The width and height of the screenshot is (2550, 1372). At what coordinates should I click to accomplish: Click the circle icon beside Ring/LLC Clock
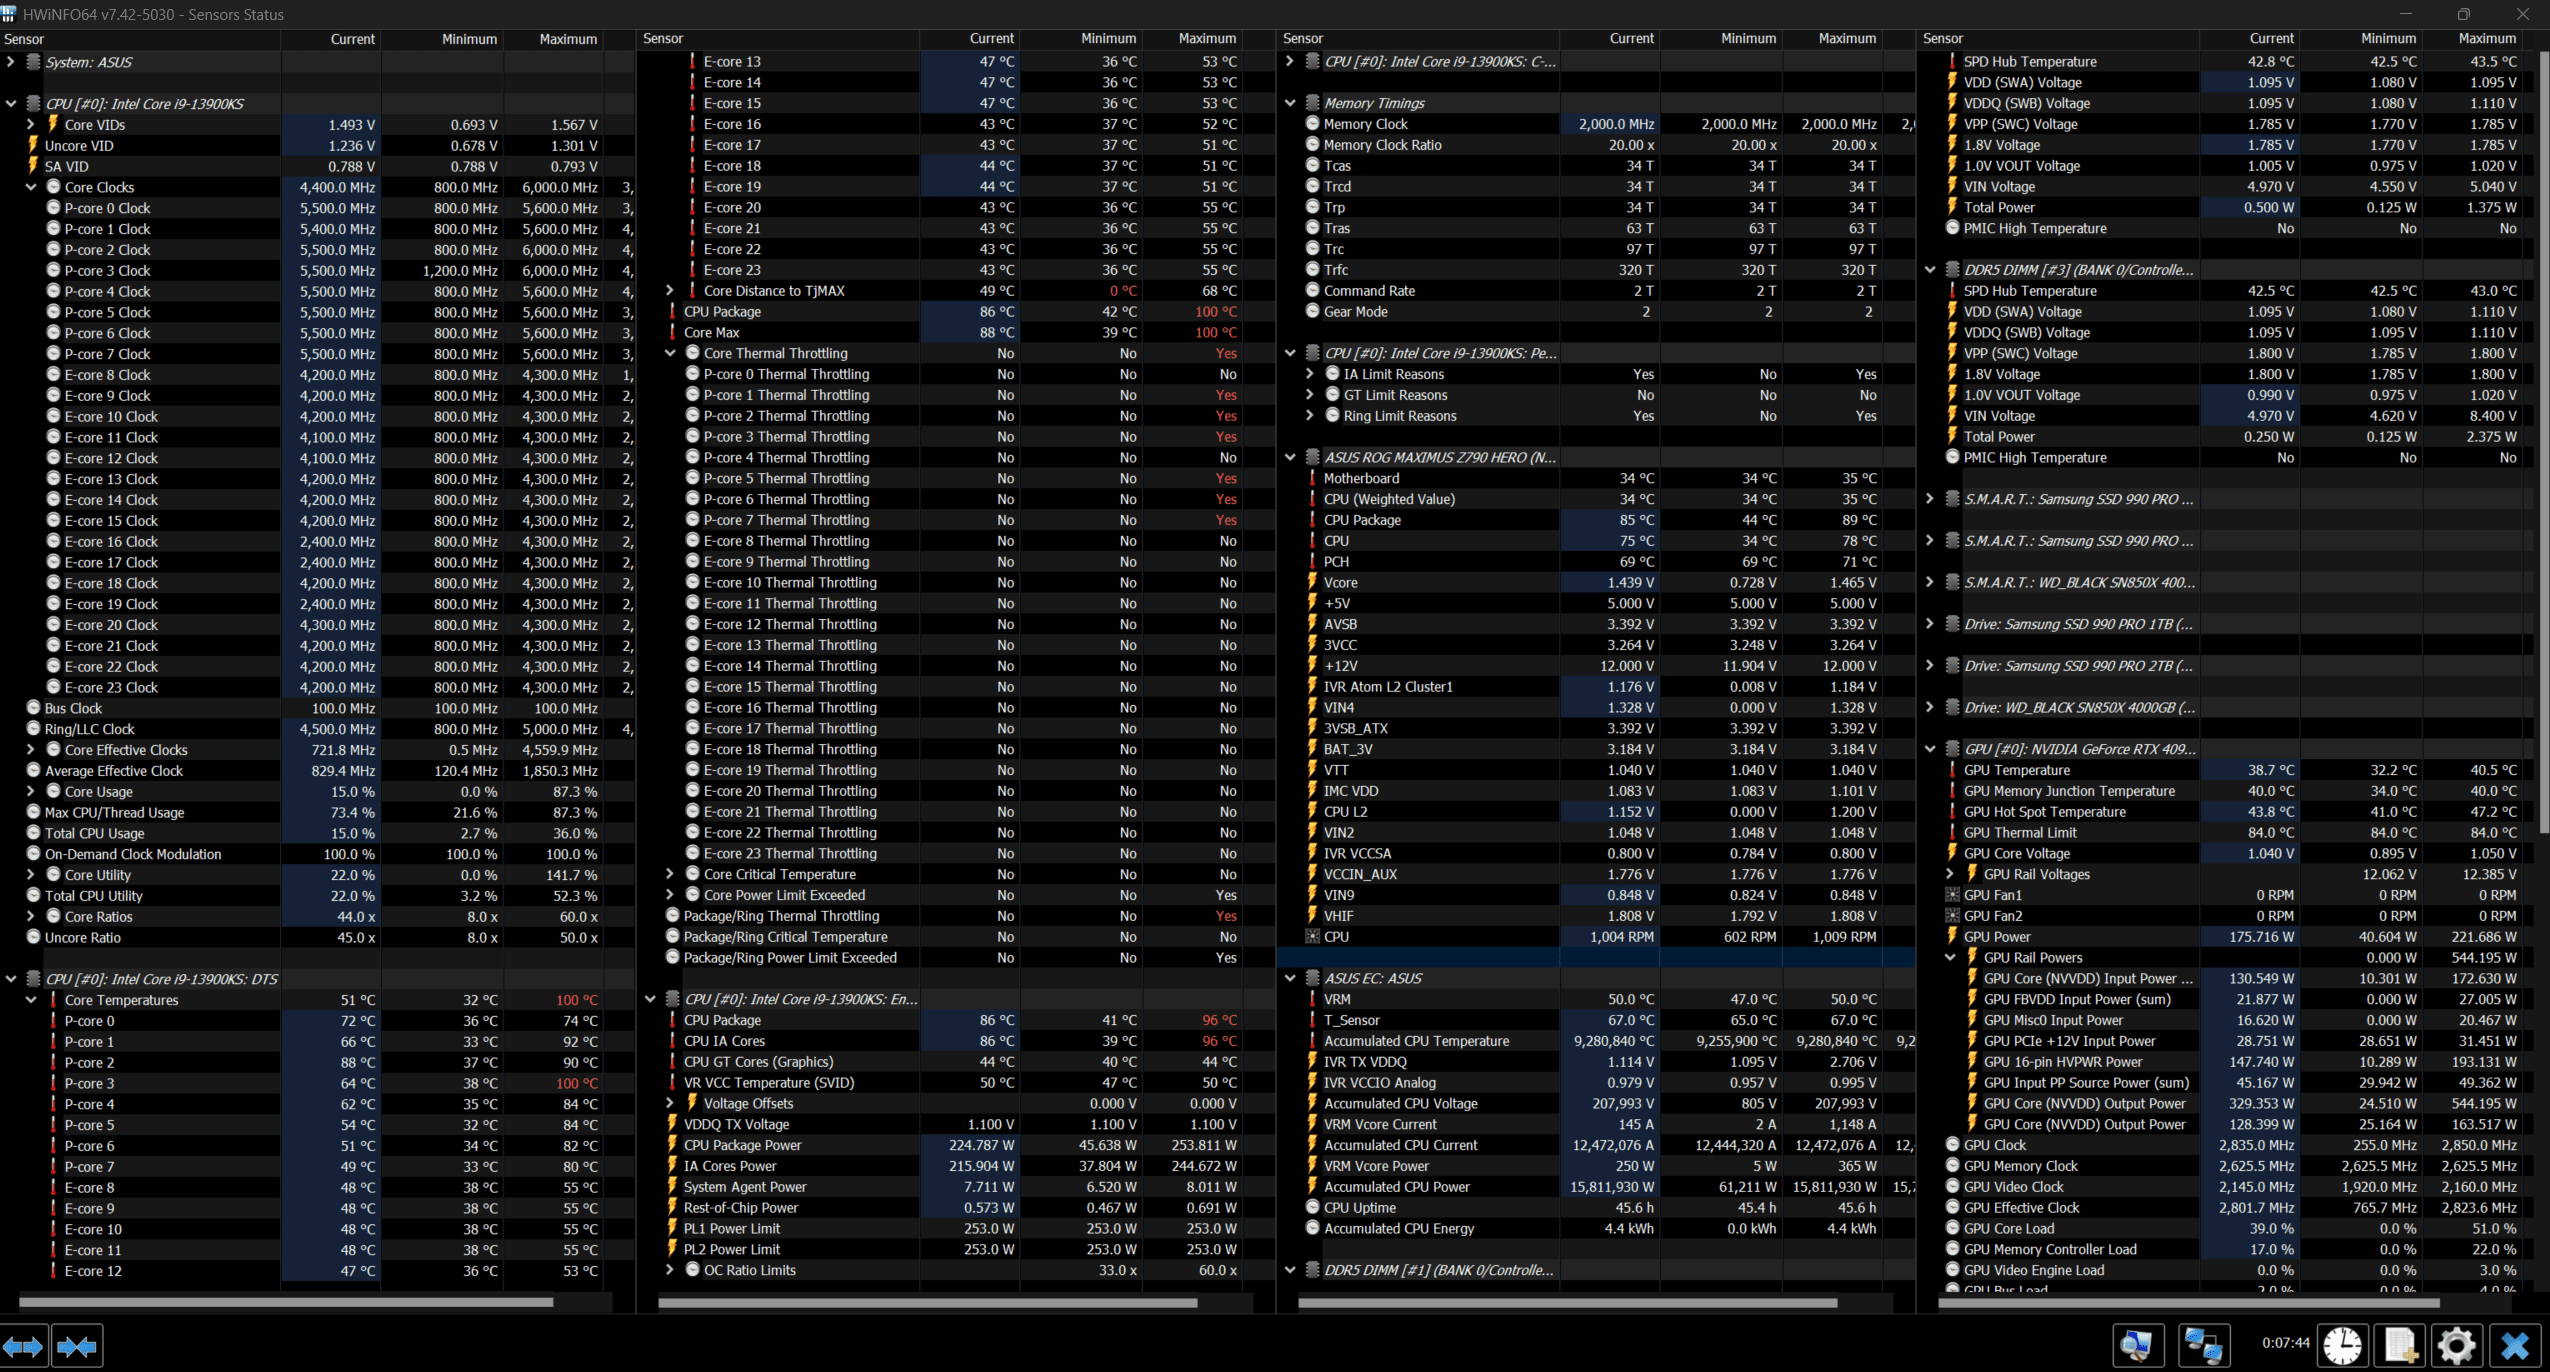(33, 729)
